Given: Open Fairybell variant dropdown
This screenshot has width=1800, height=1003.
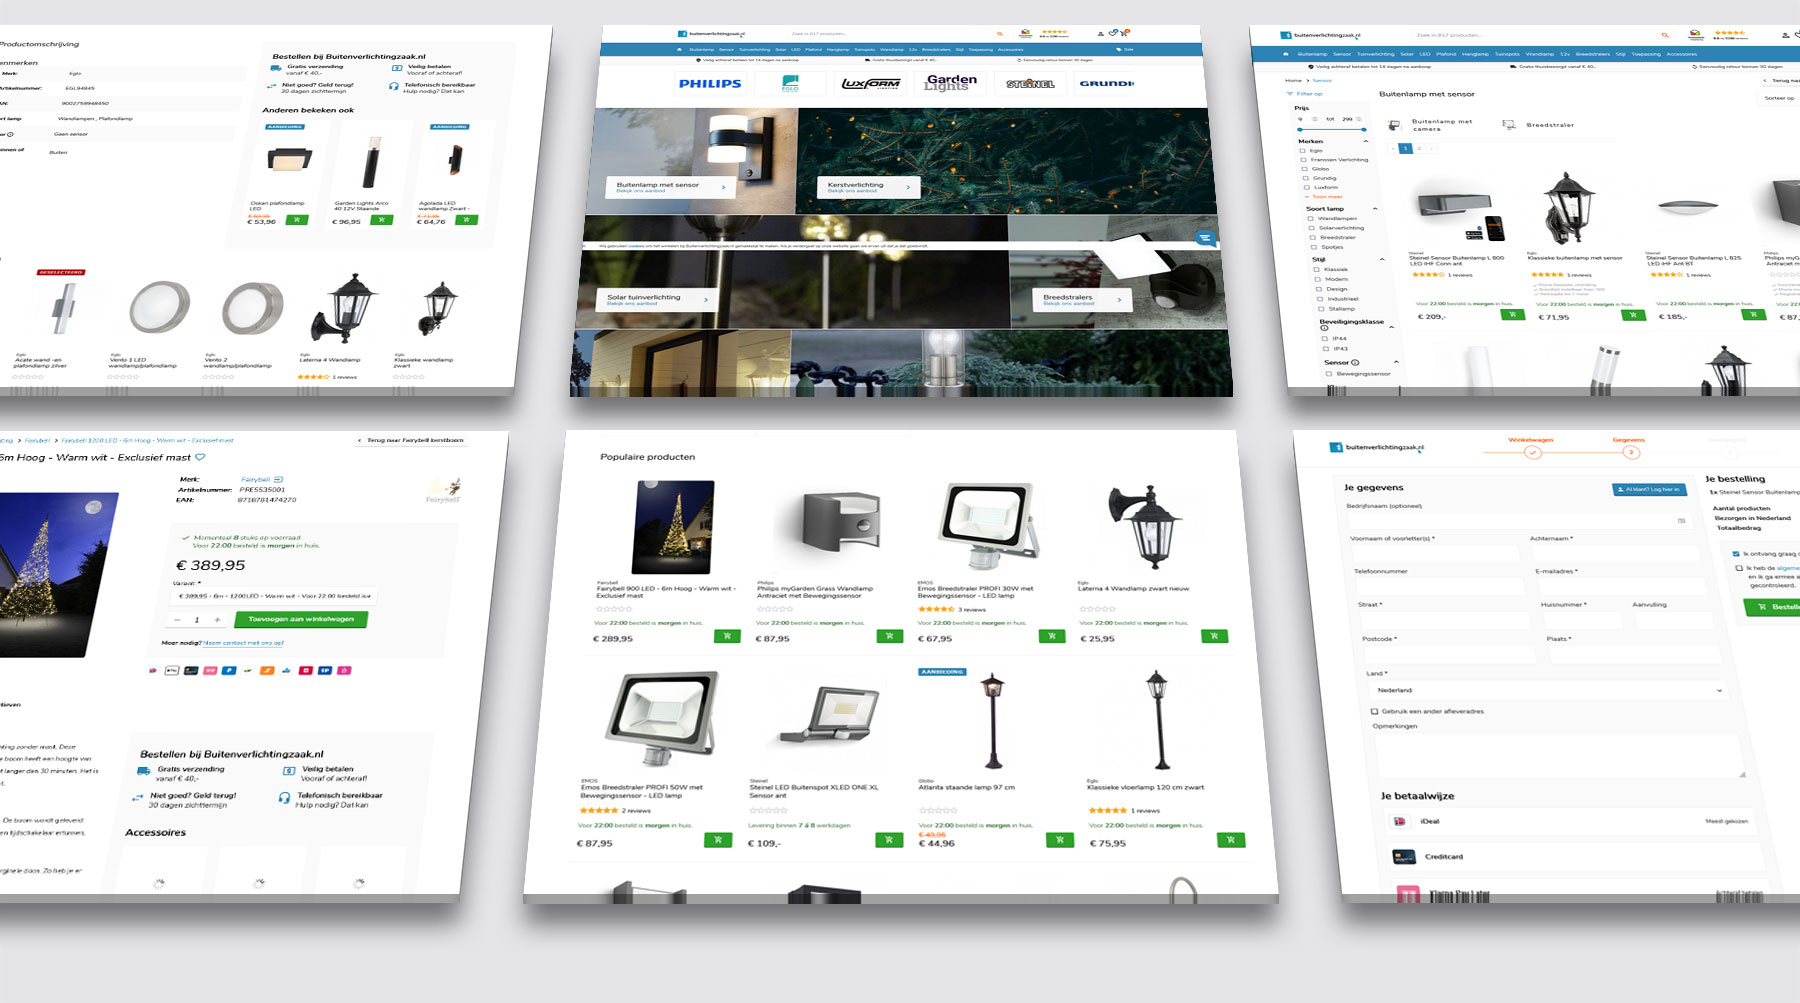Looking at the screenshot, I should coord(275,596).
